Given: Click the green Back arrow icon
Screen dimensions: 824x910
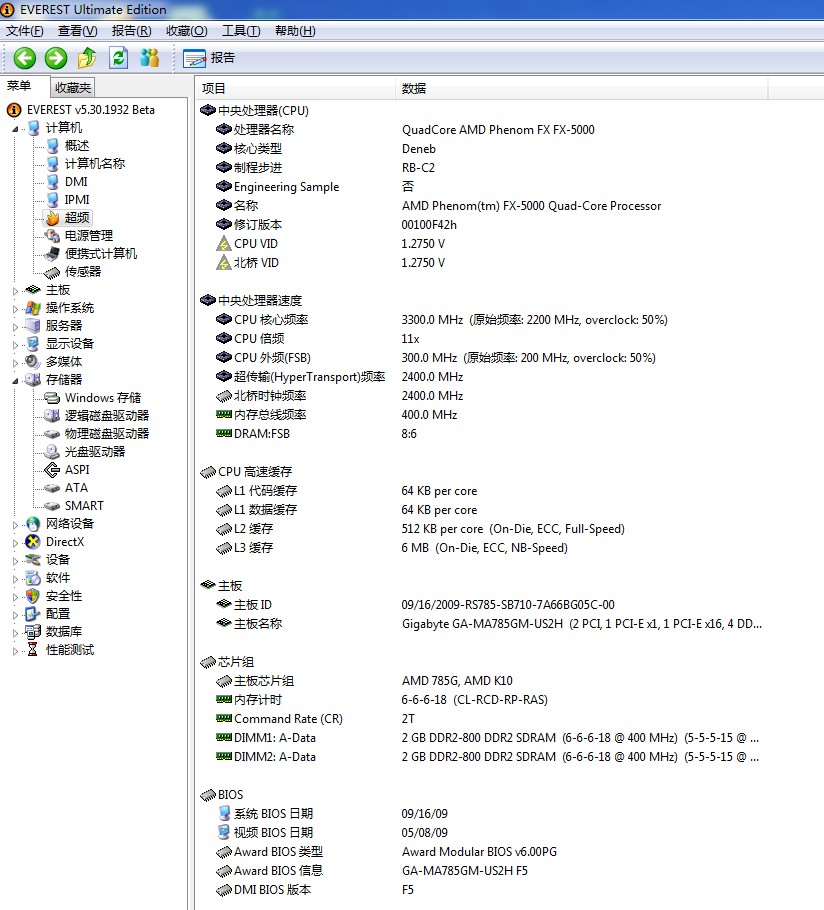Looking at the screenshot, I should click(25, 58).
